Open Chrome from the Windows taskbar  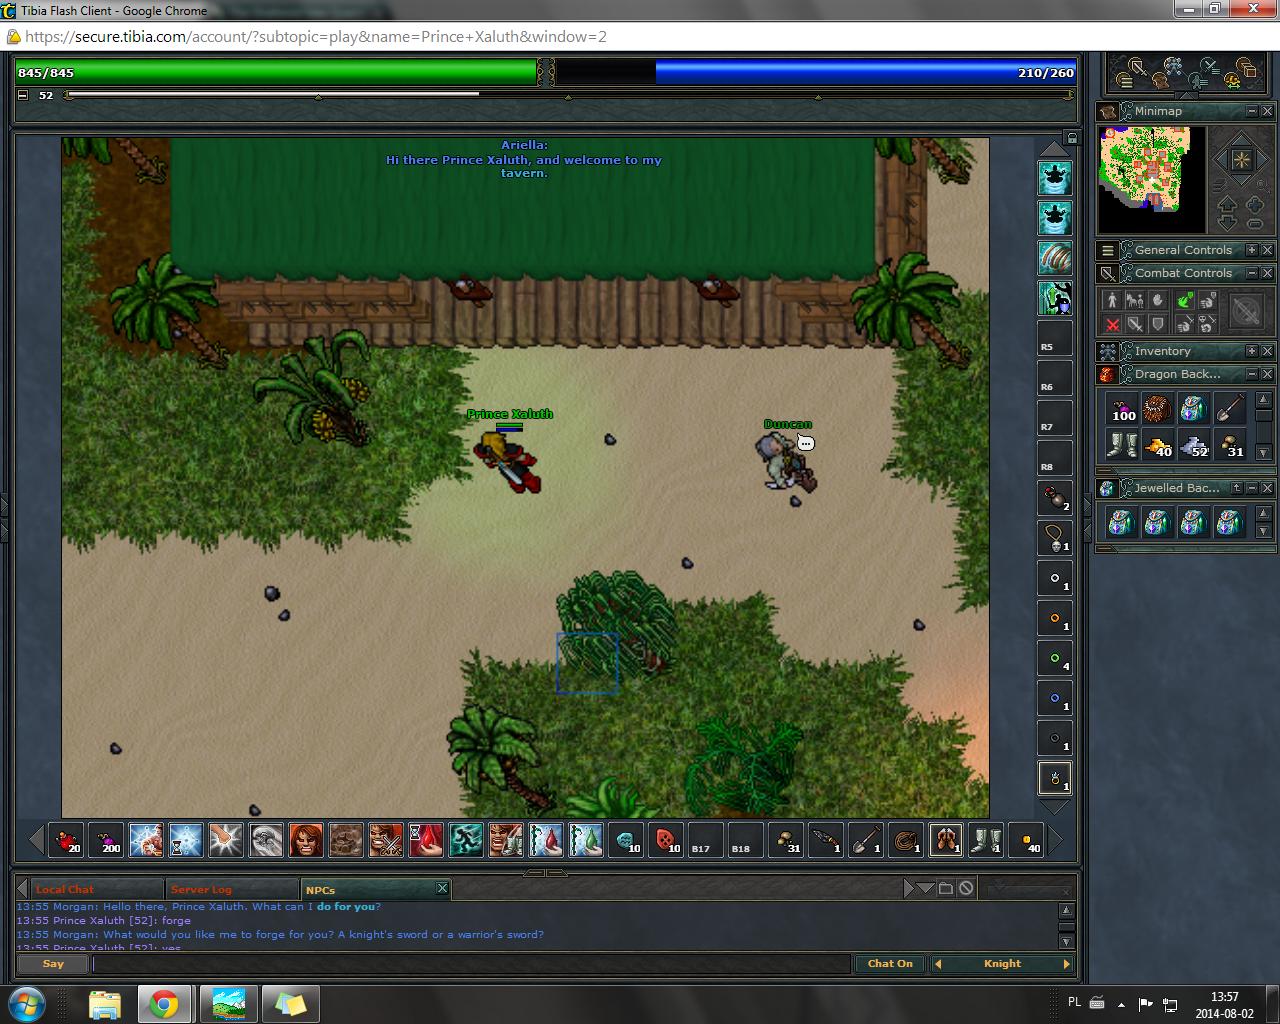tap(164, 1003)
